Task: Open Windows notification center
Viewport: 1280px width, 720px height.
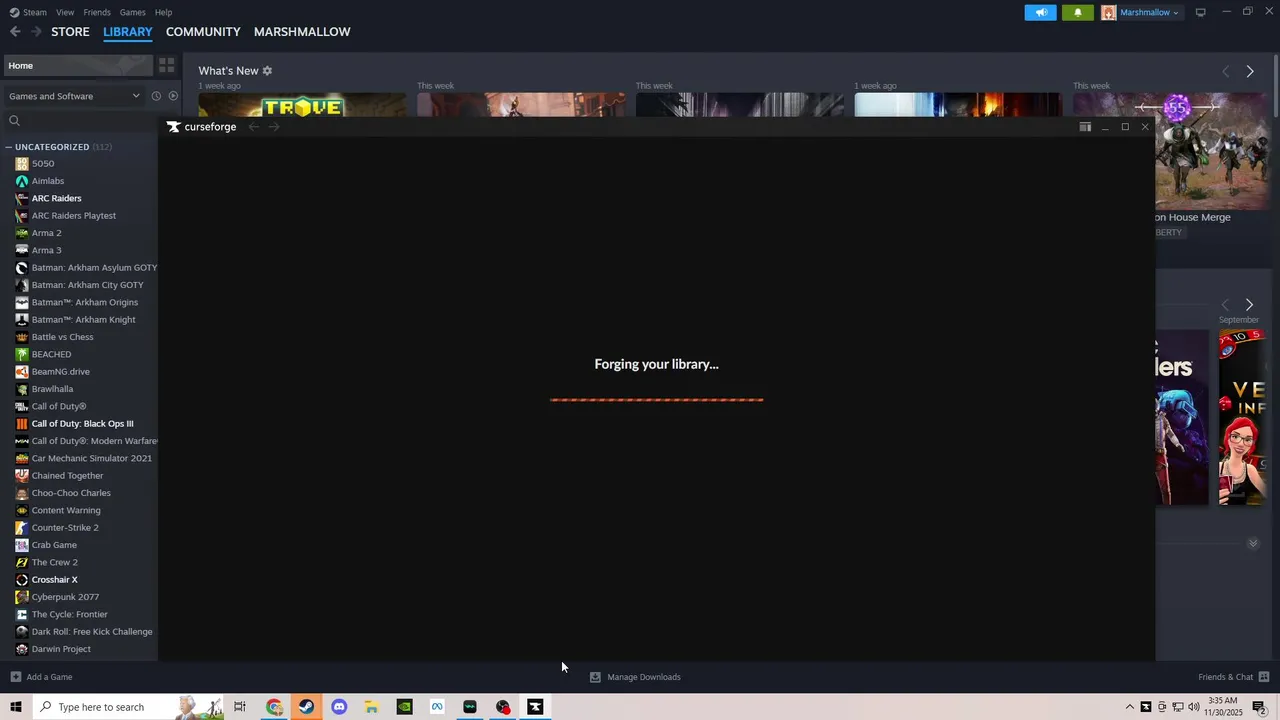Action: point(1260,707)
